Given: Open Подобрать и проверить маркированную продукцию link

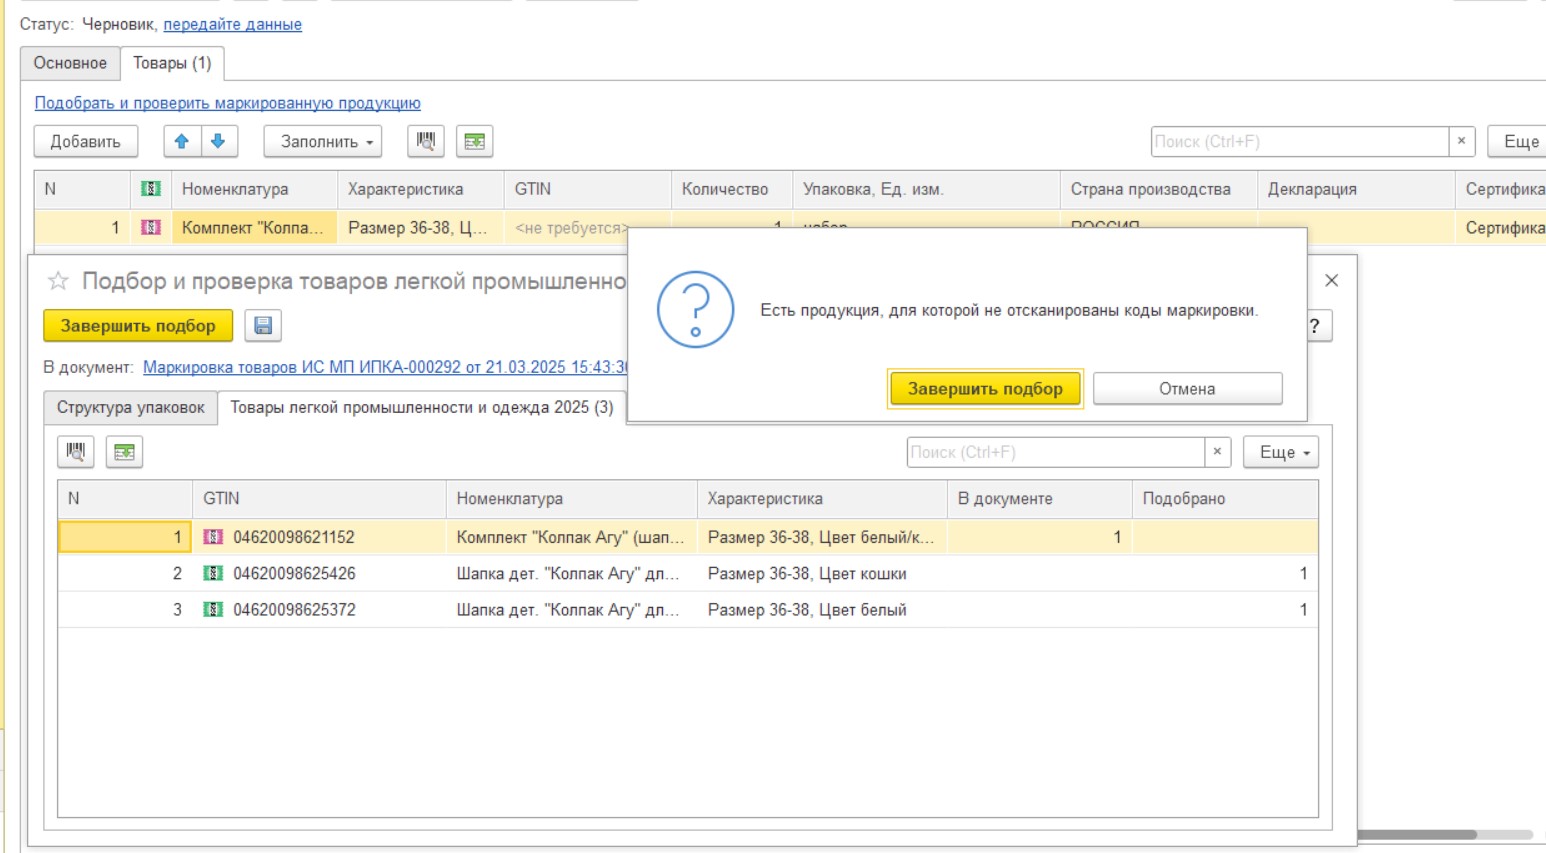Looking at the screenshot, I should tap(227, 103).
